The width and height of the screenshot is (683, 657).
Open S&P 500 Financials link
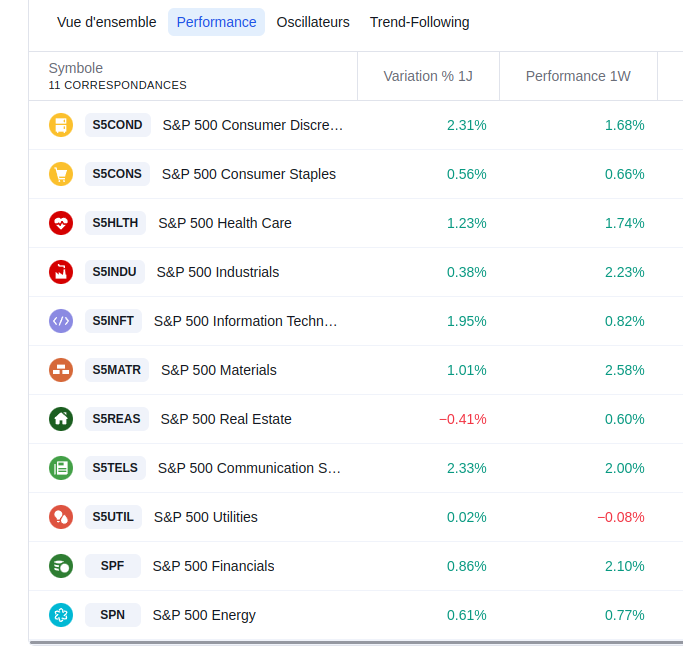pyautogui.click(x=213, y=566)
